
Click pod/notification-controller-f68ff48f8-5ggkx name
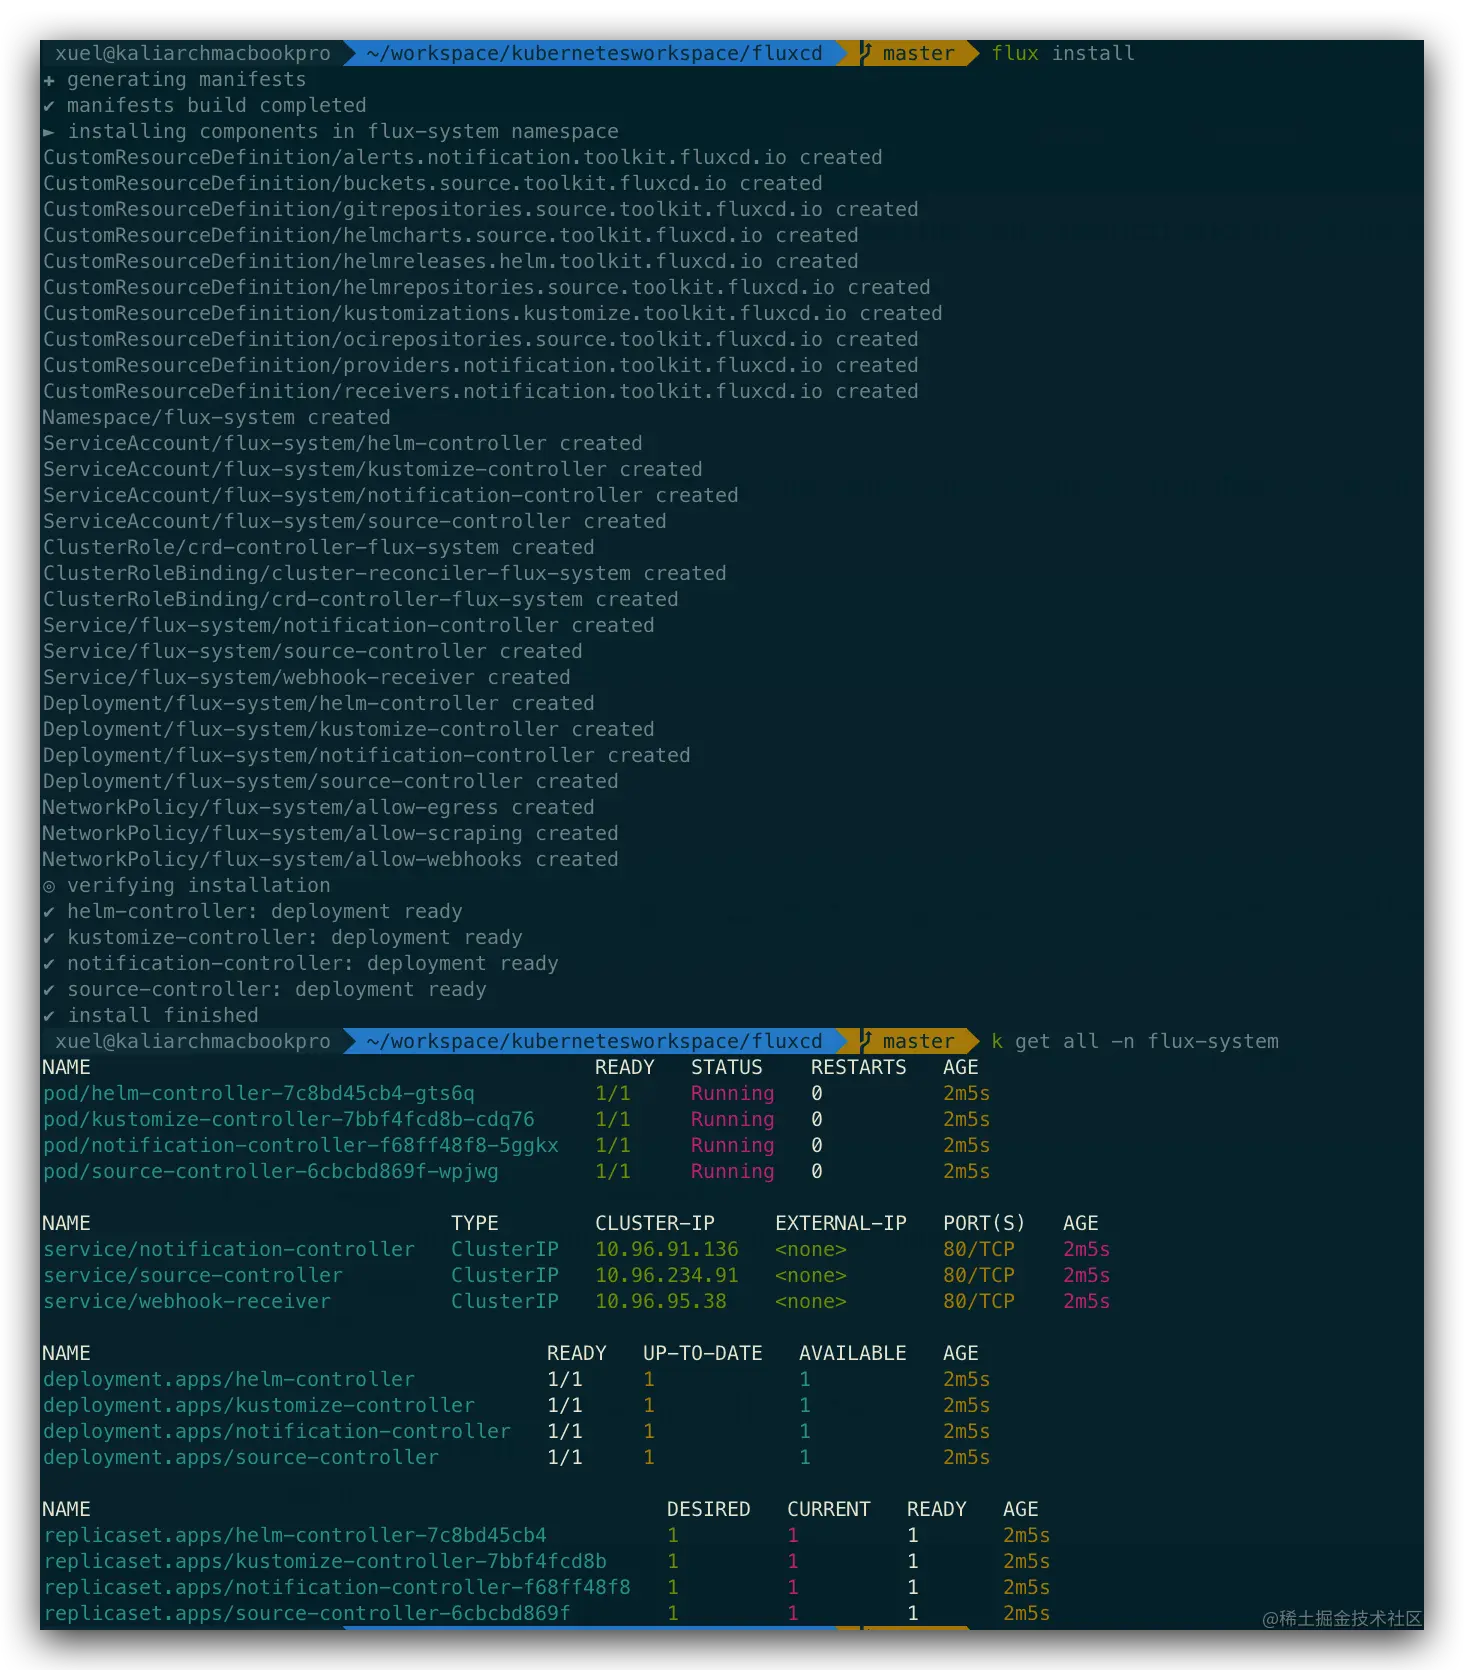pyautogui.click(x=301, y=1145)
